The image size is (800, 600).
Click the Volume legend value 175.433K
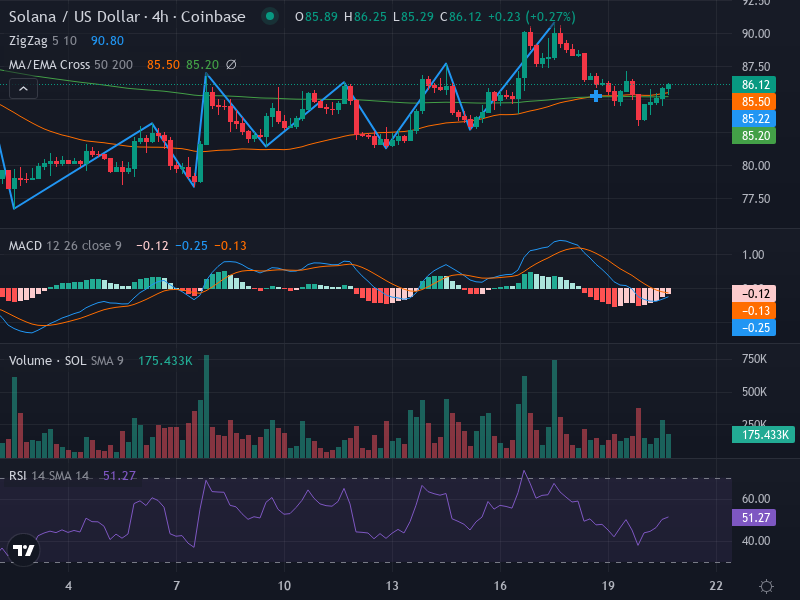click(x=165, y=361)
